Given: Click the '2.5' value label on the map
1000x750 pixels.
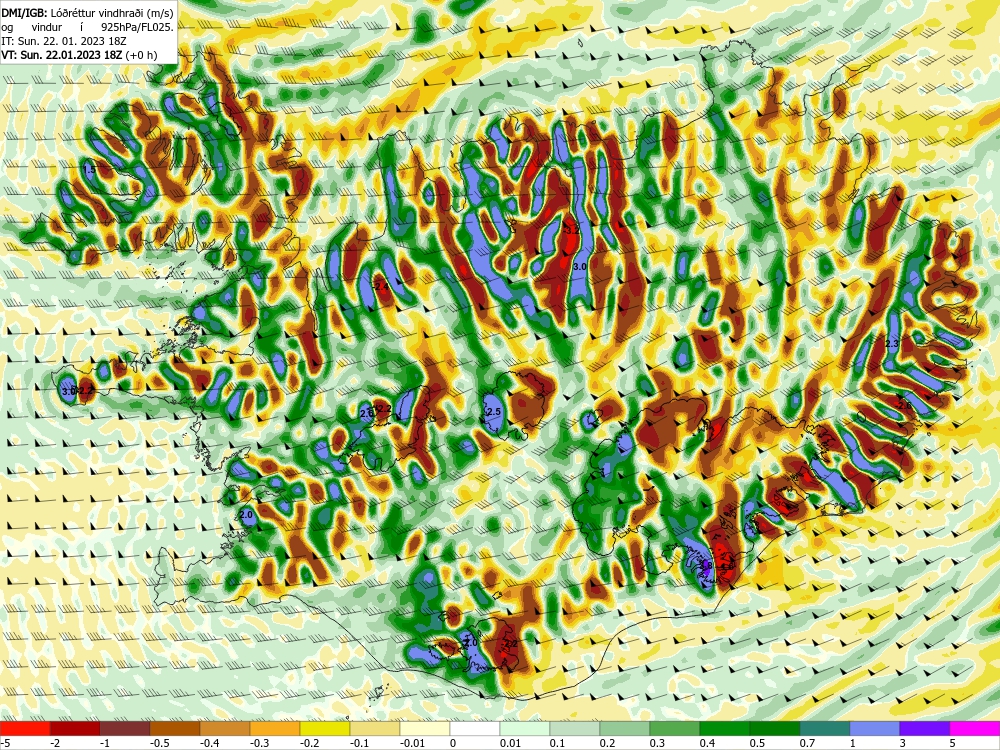Looking at the screenshot, I should [x=494, y=412].
